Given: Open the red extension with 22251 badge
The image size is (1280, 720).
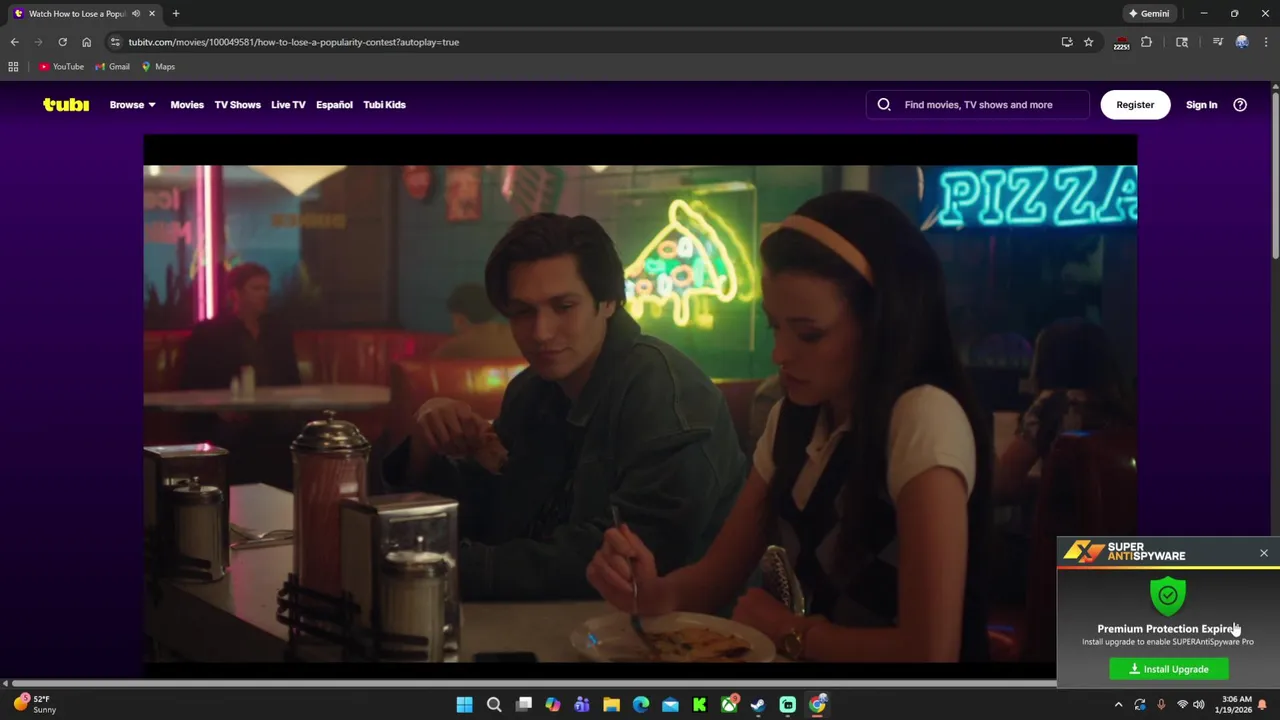Looking at the screenshot, I should point(1122,42).
